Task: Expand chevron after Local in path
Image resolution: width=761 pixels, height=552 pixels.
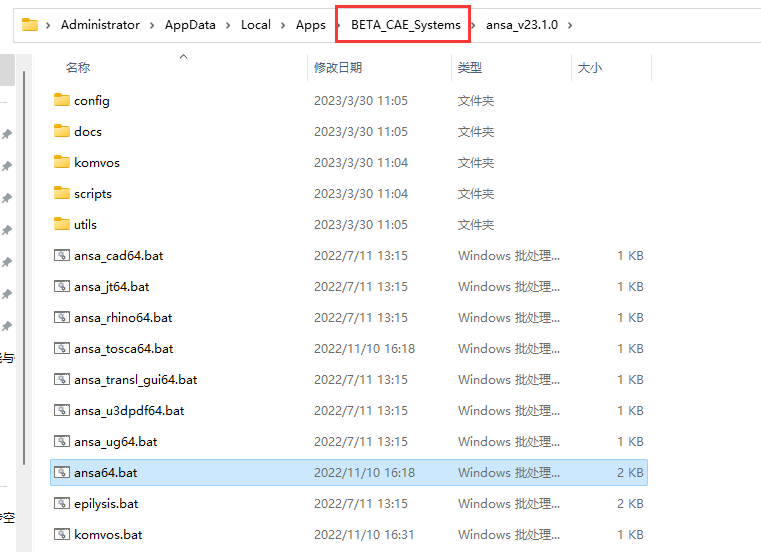Action: tap(283, 25)
